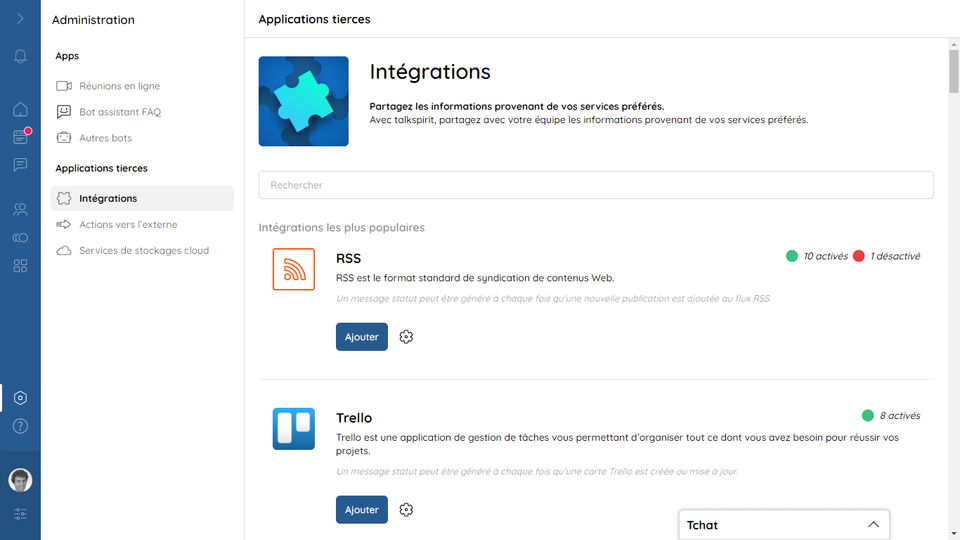Open Services de stockages cloud
960x540 pixels.
[x=143, y=250]
